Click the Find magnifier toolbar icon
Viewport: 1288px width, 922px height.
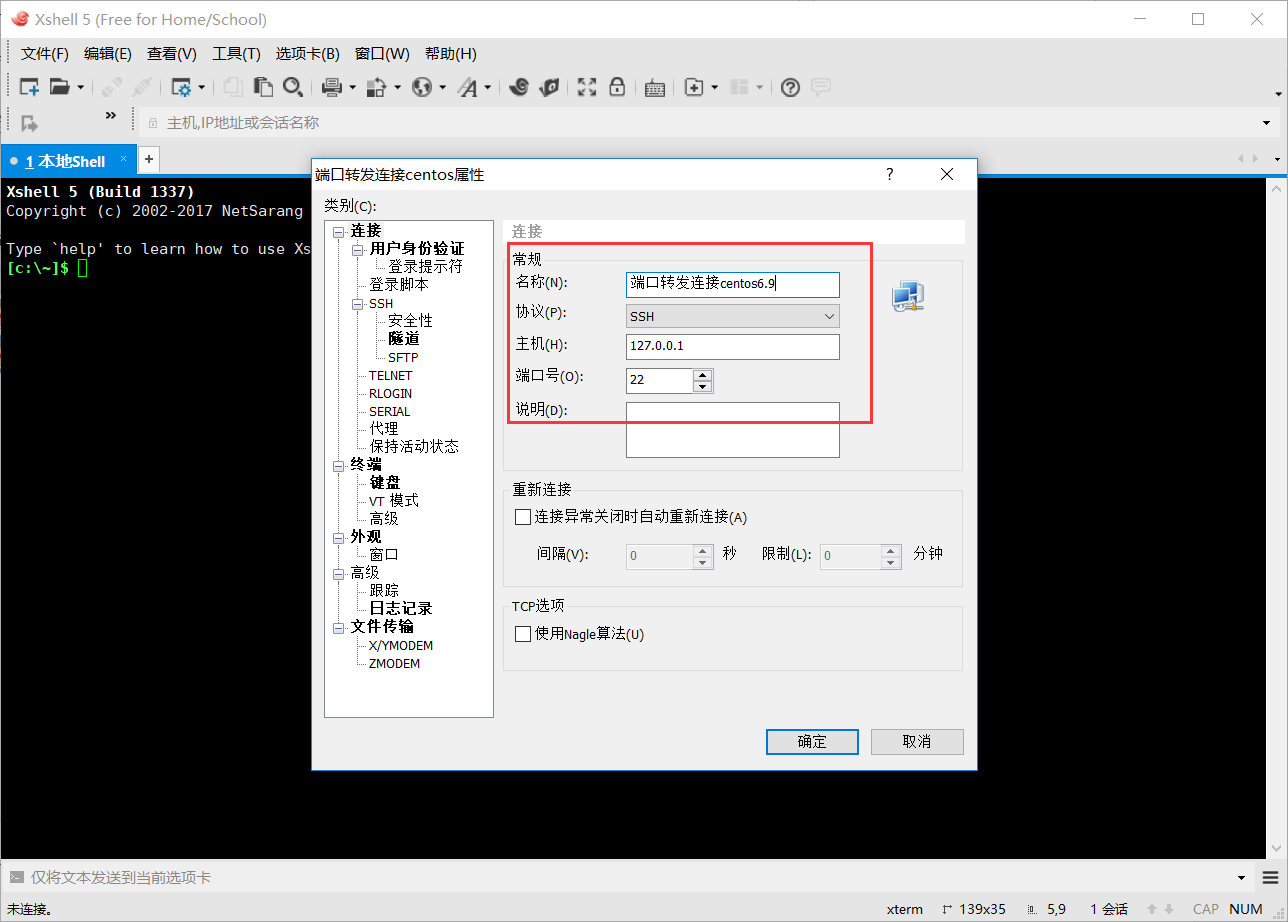[x=293, y=87]
